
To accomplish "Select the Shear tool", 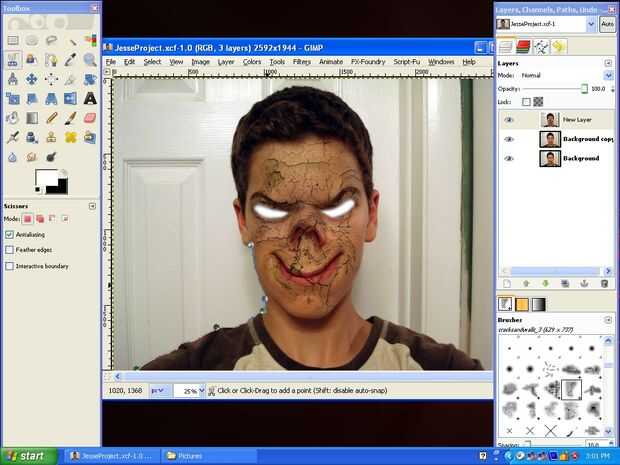I will (32, 98).
